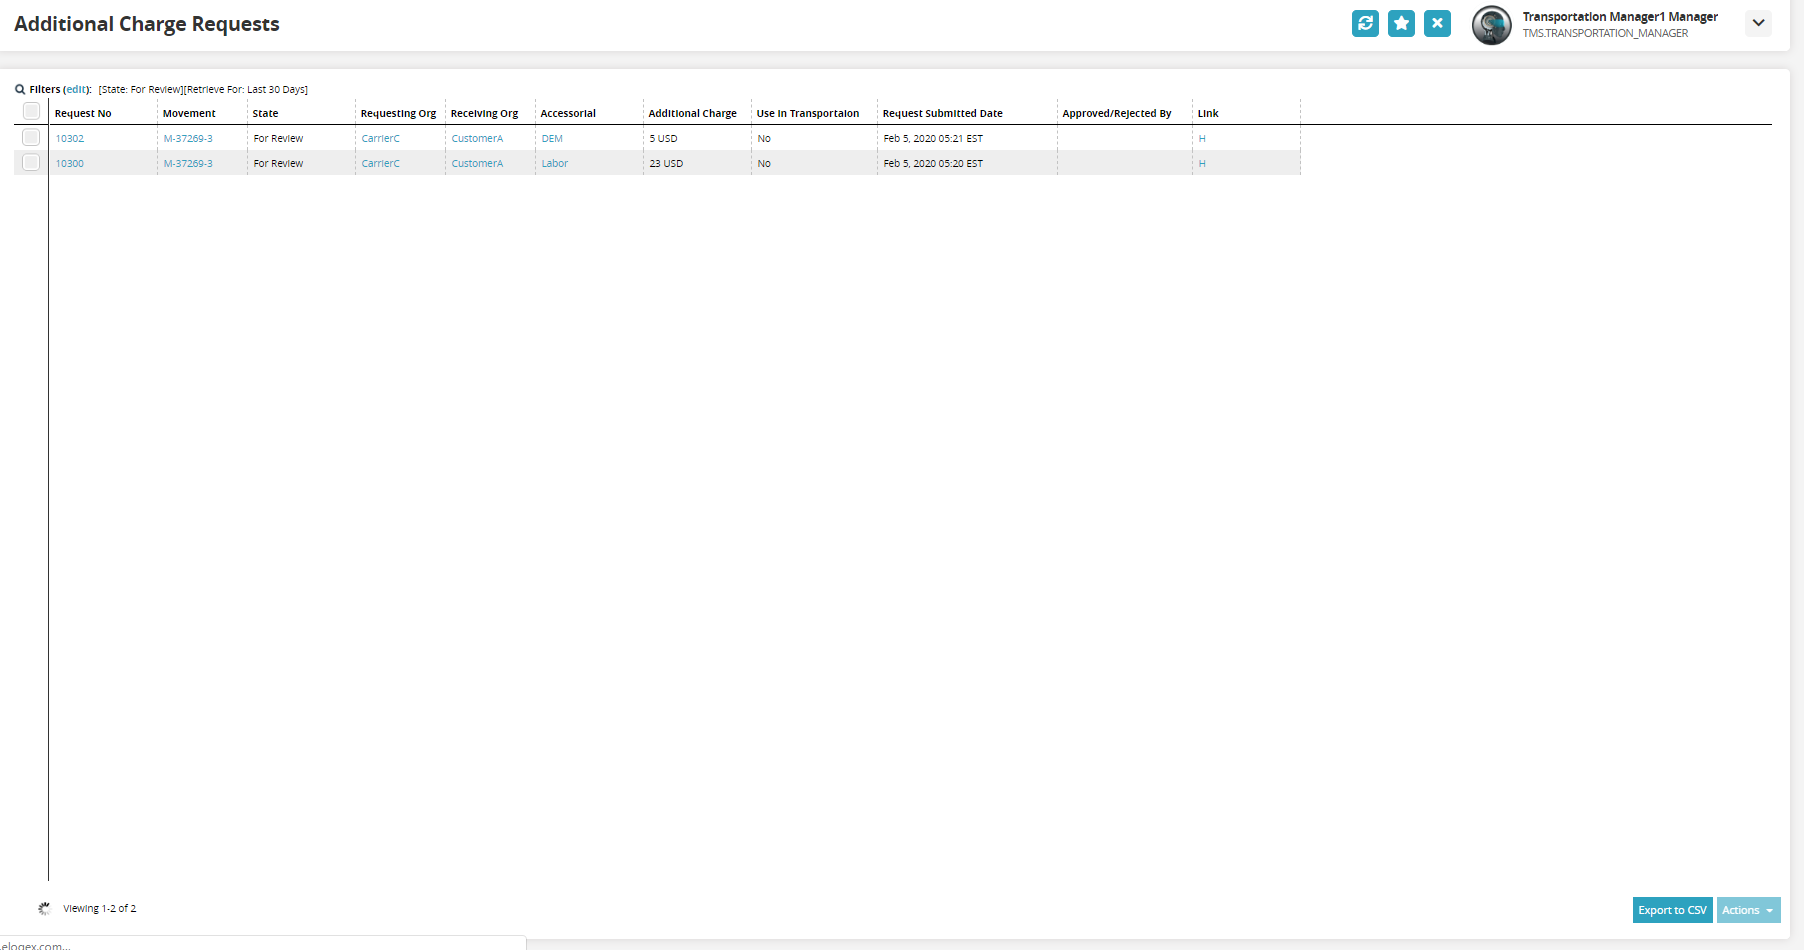This screenshot has height=950, width=1804.
Task: Toggle the select-all header checkbox
Action: 31,111
